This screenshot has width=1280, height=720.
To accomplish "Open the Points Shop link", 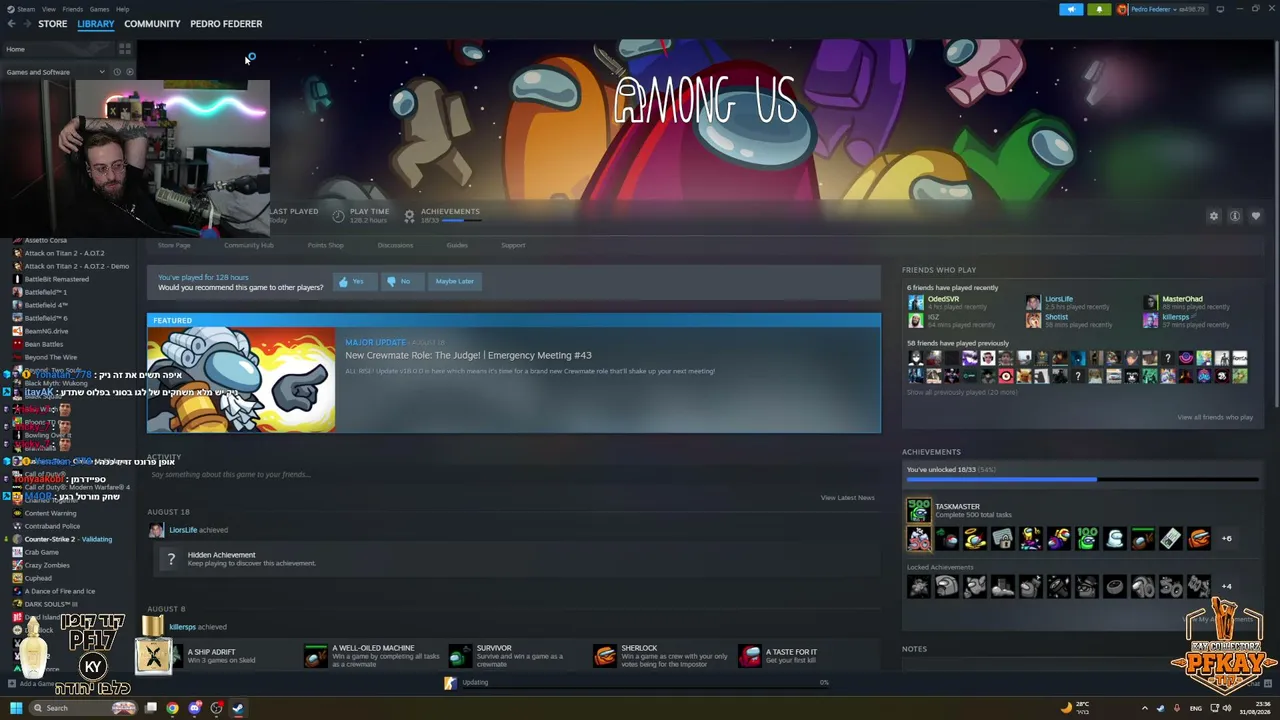I will click(x=325, y=245).
